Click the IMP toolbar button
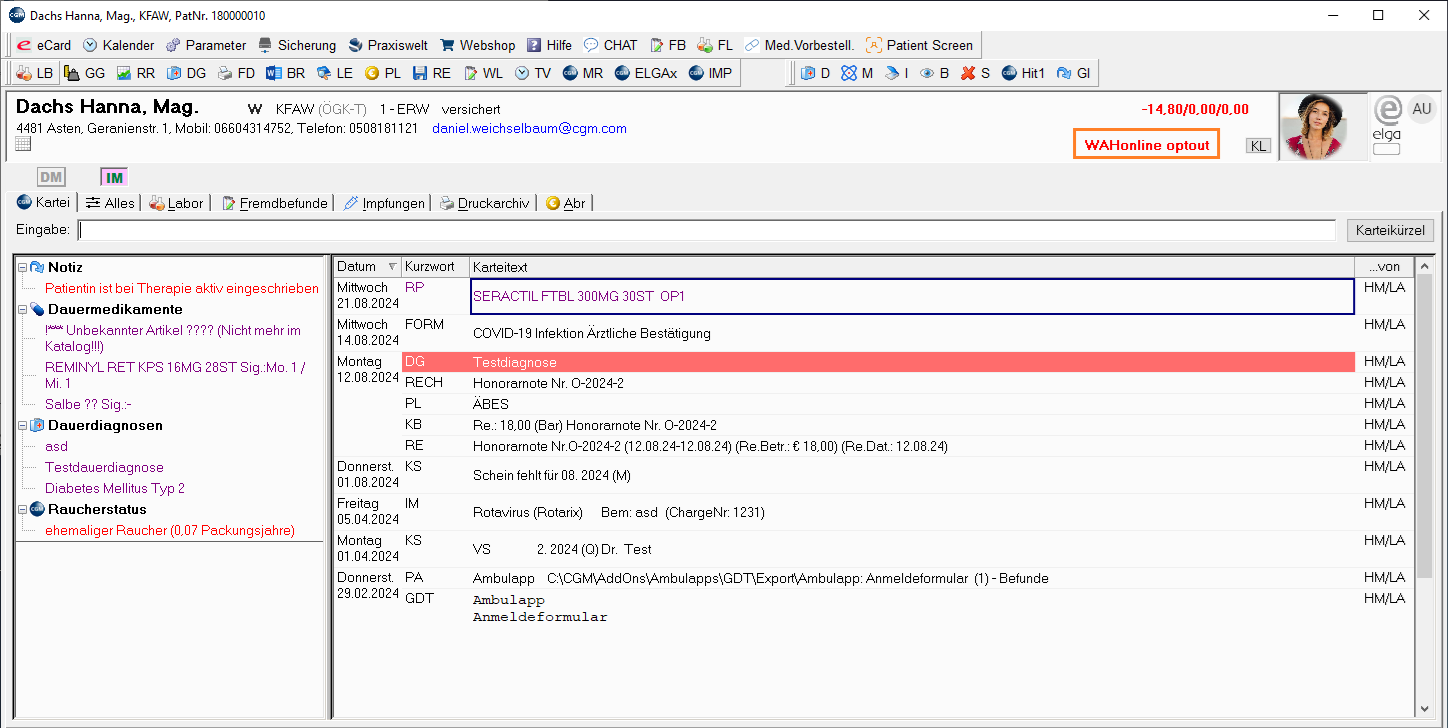Viewport: 1448px width, 728px height. coord(710,73)
